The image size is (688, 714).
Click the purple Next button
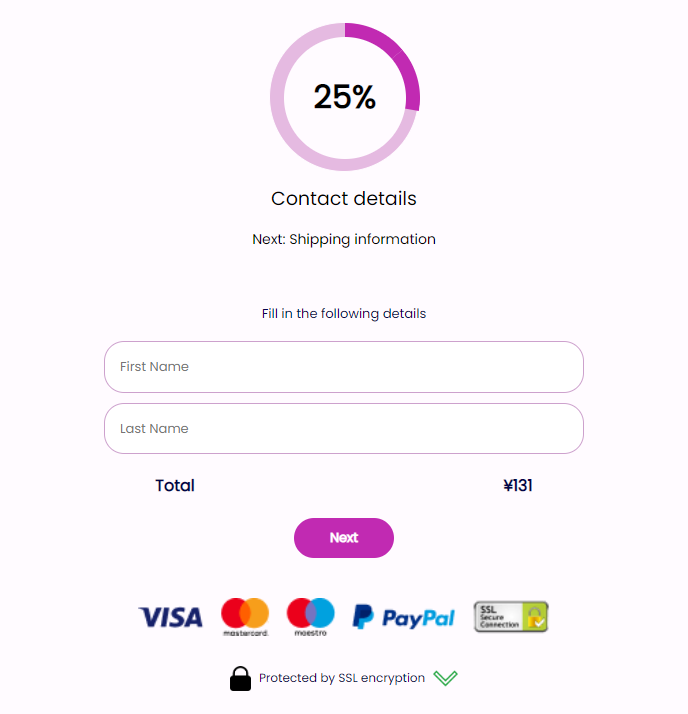point(344,538)
